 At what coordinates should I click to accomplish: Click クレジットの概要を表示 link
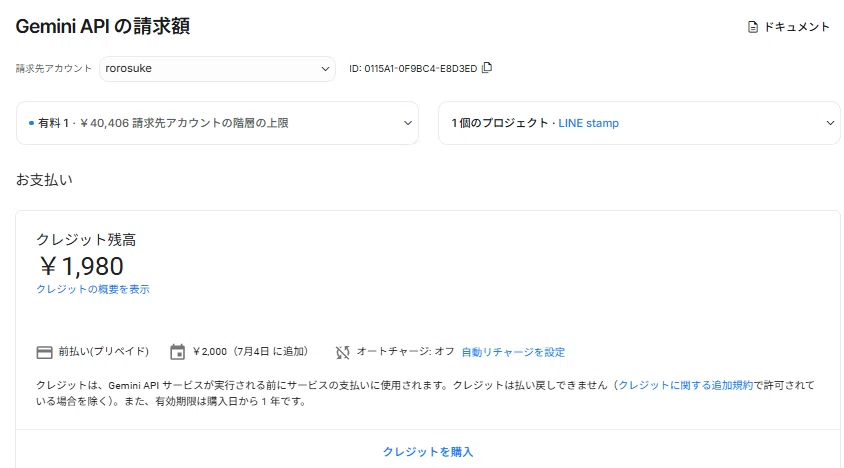(x=93, y=289)
